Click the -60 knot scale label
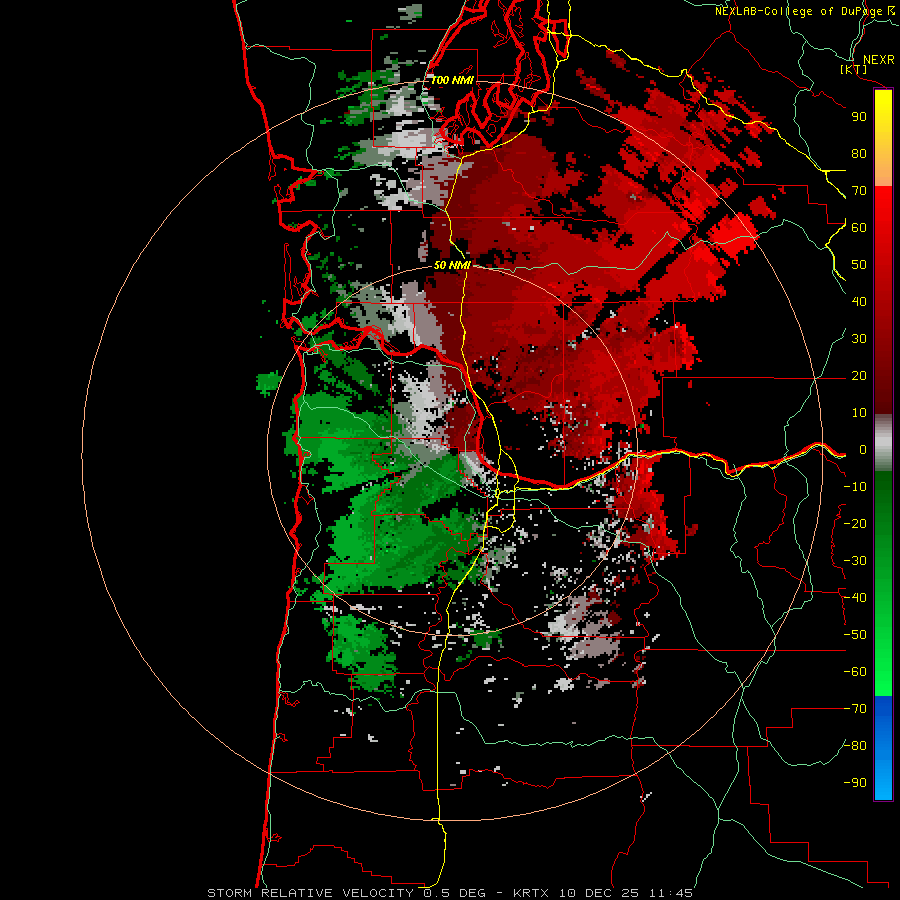Image resolution: width=900 pixels, height=900 pixels. [x=855, y=672]
